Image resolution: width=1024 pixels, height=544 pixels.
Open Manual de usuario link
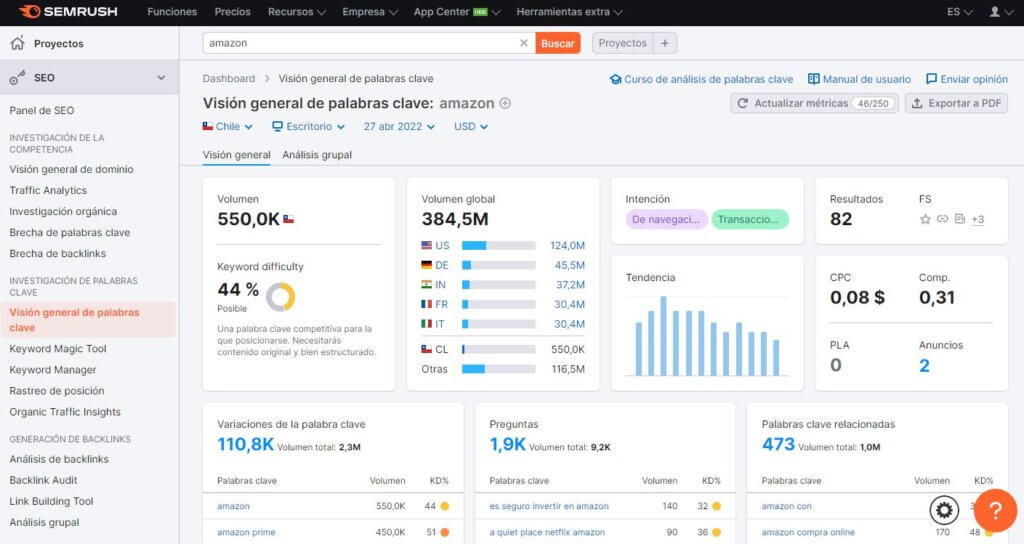coord(859,79)
